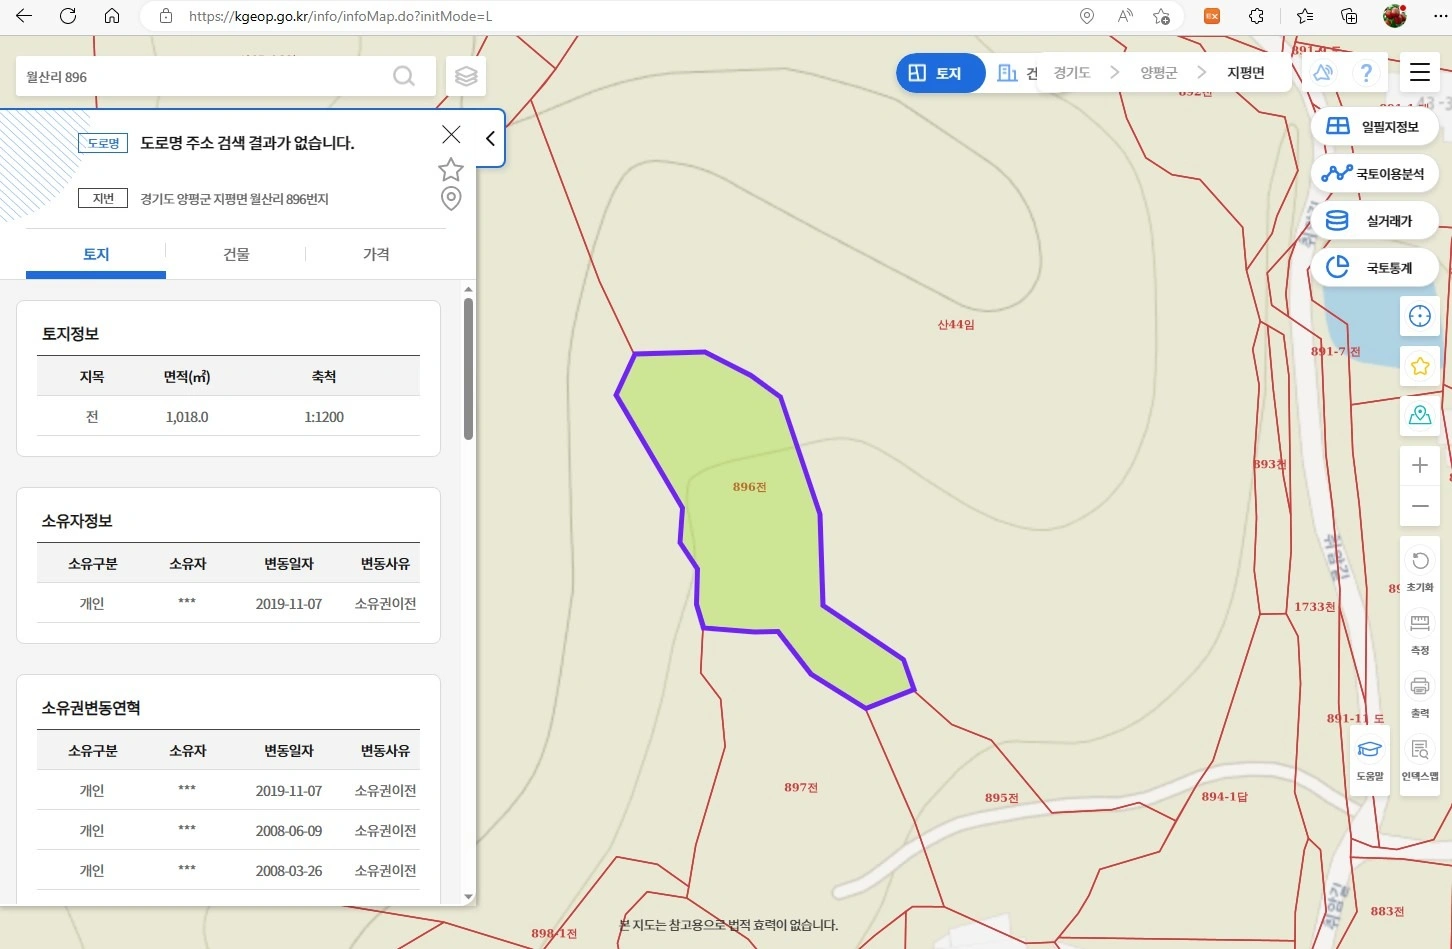Collapse the side panel with arrow
Screen dimensions: 1452x949
(x=490, y=138)
